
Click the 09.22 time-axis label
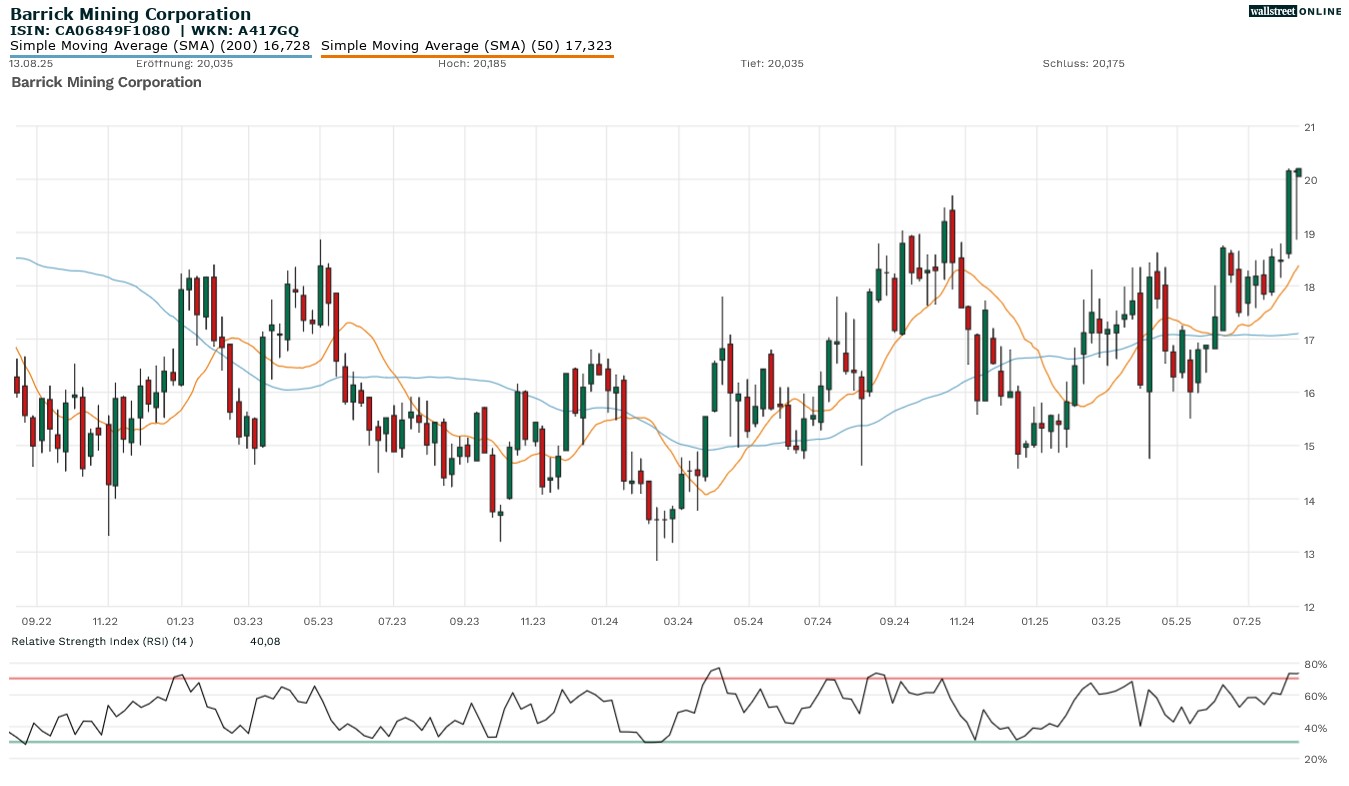coord(37,622)
